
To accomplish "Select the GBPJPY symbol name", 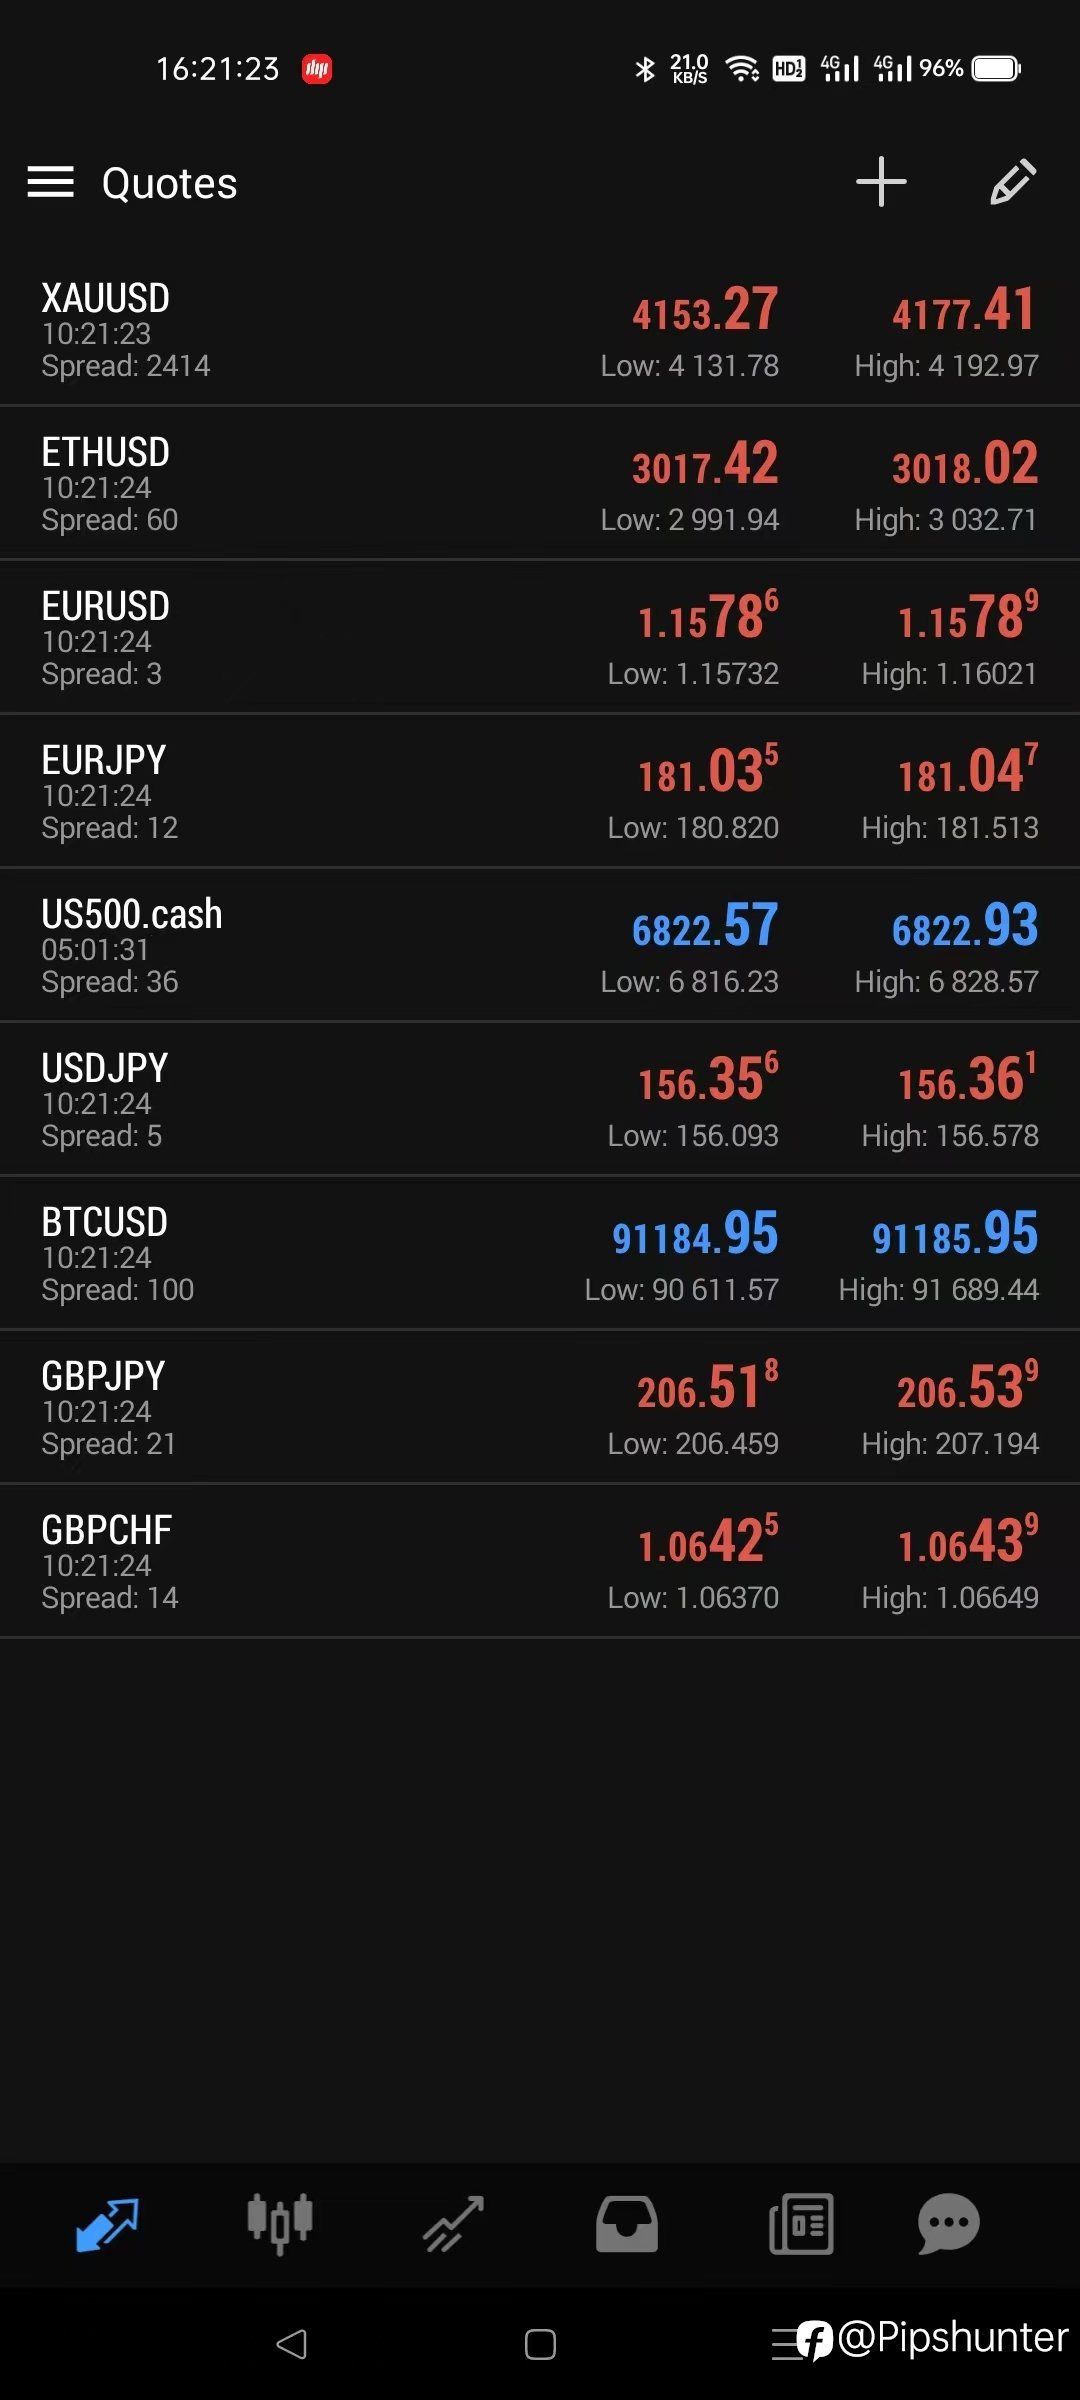I will click(103, 1377).
